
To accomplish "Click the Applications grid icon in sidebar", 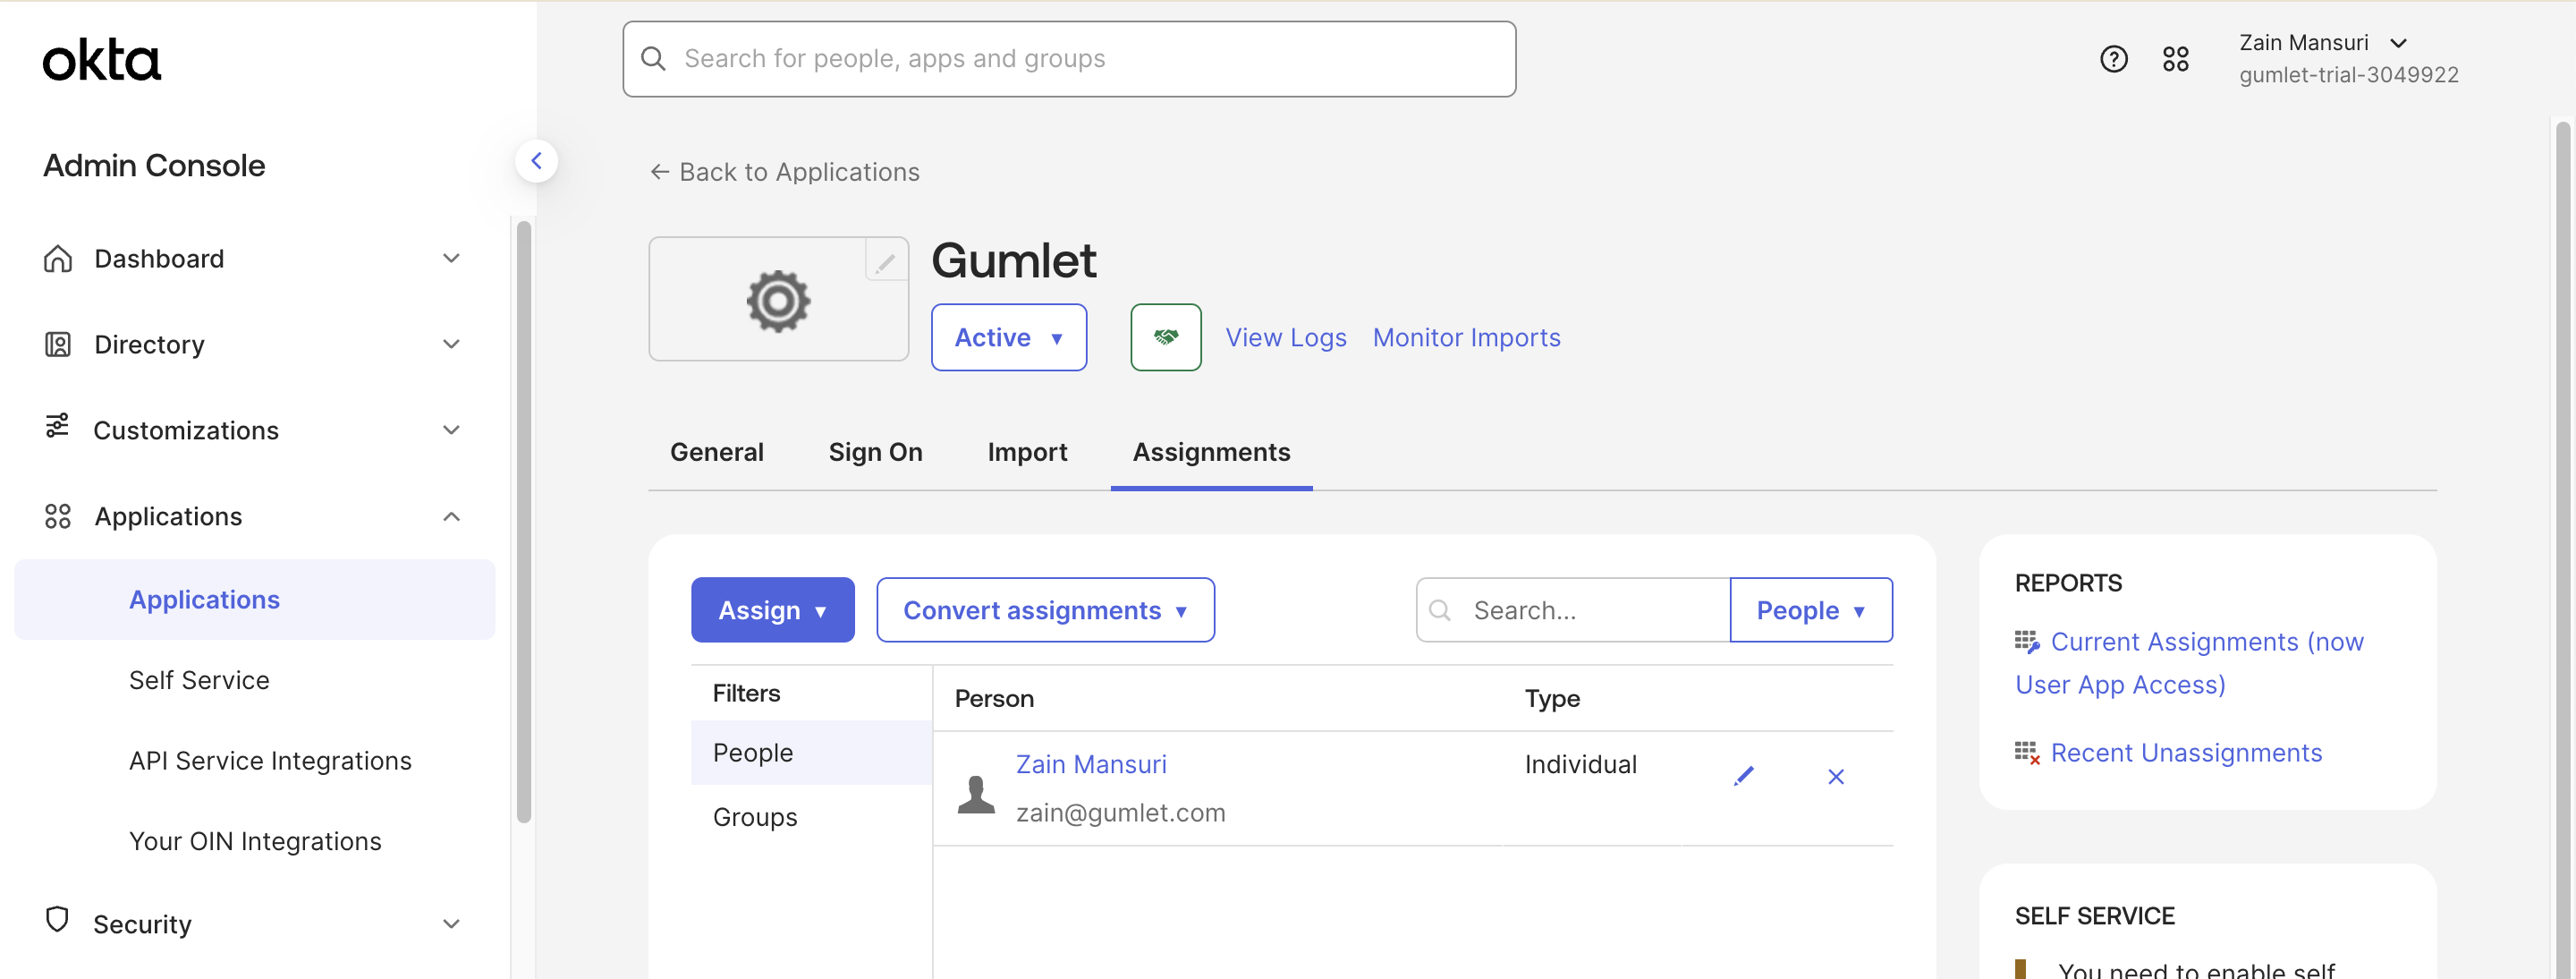I will (58, 516).
